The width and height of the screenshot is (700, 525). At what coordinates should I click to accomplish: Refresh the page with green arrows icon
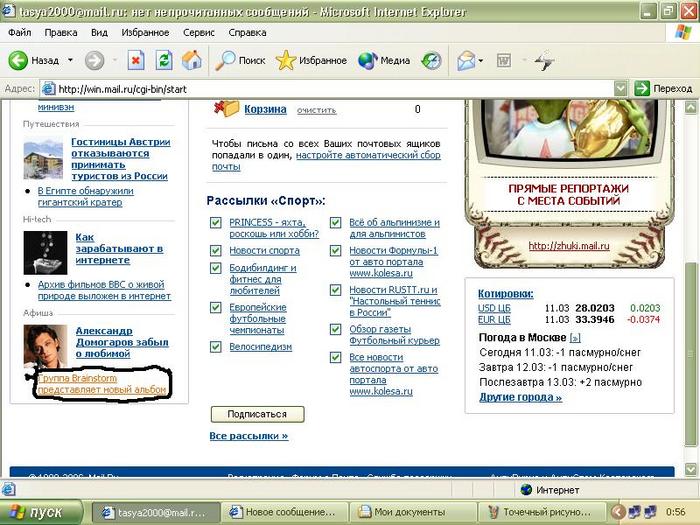[x=164, y=60]
